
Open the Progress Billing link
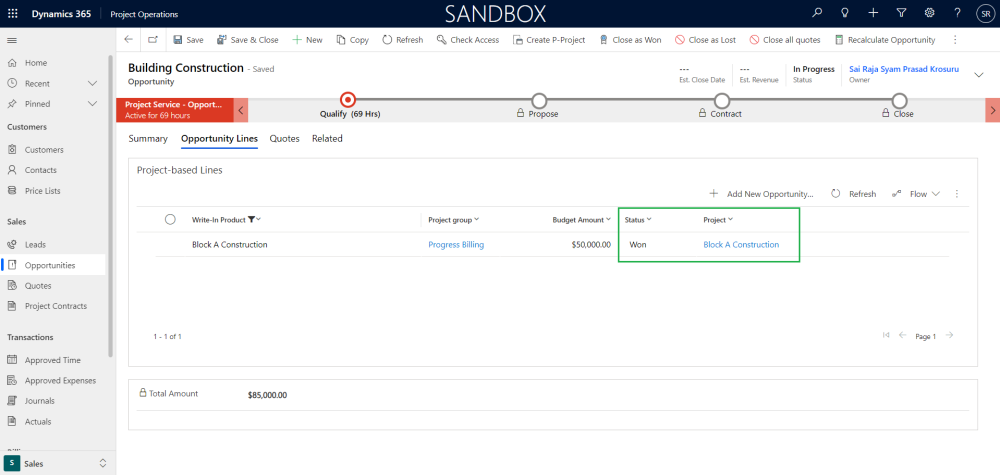(456, 244)
